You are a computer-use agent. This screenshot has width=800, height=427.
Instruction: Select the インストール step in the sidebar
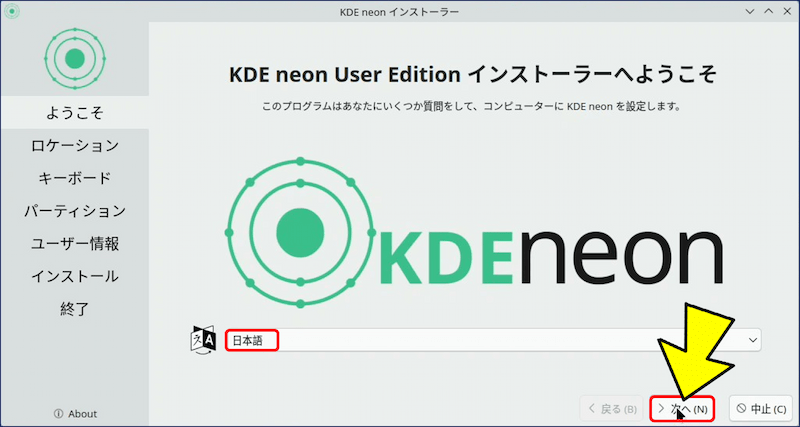[x=74, y=276]
